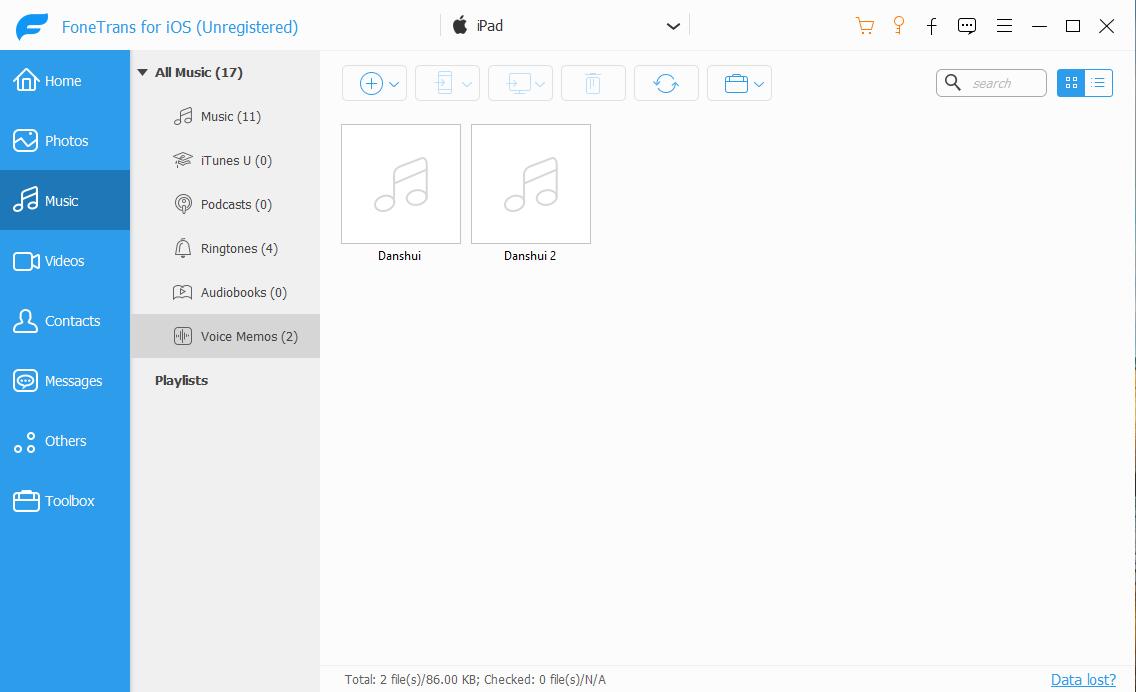Click the Delete trash icon
Image resolution: width=1136 pixels, height=692 pixels.
pyautogui.click(x=593, y=83)
